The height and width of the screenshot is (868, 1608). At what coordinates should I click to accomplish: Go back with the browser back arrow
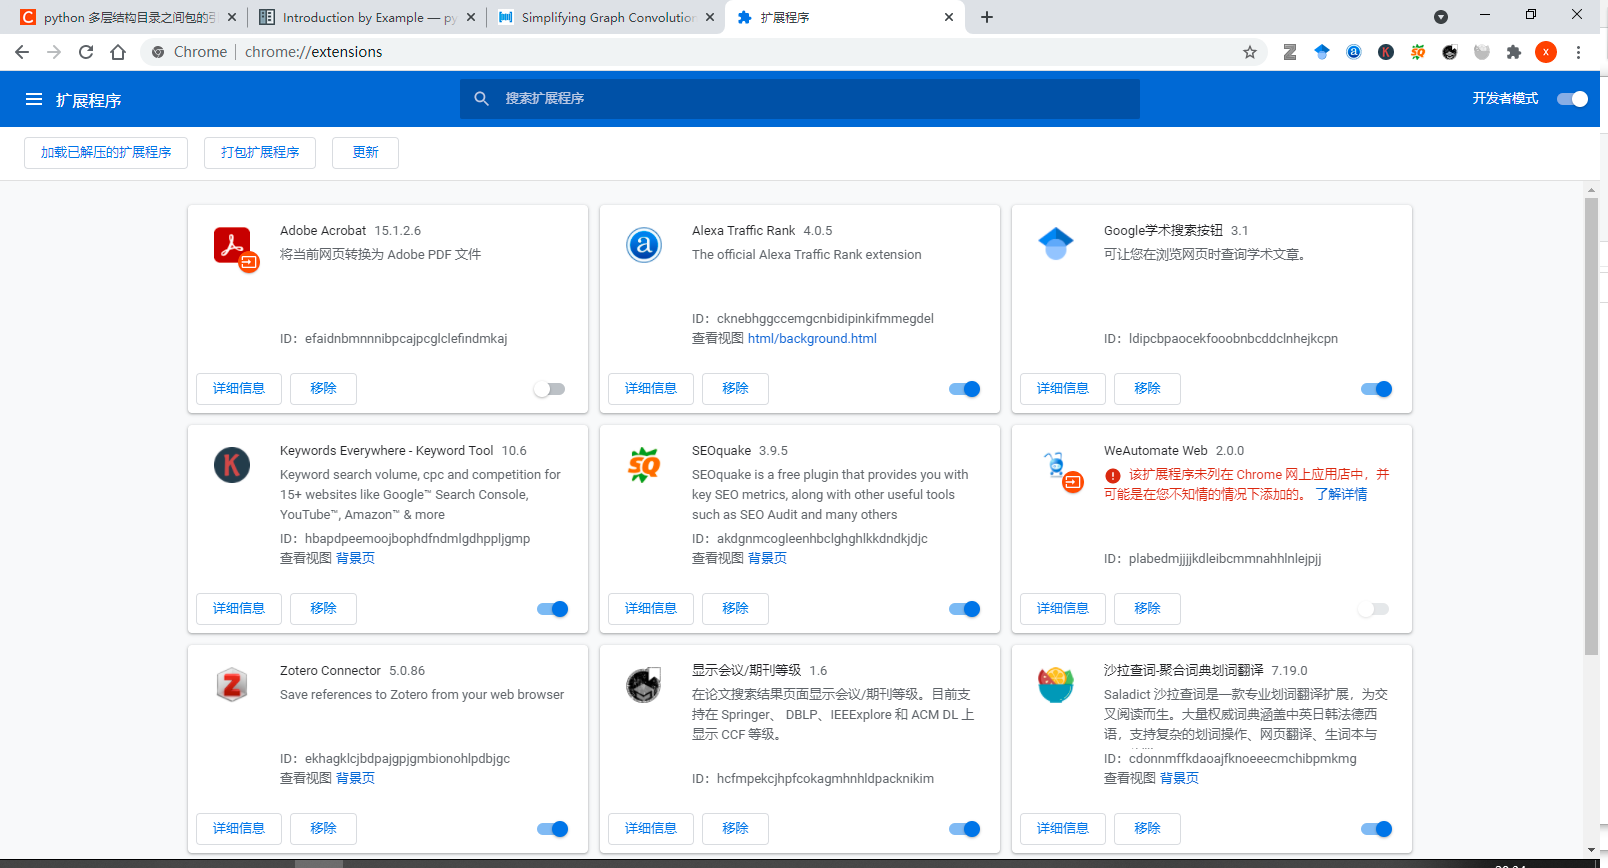tap(22, 52)
